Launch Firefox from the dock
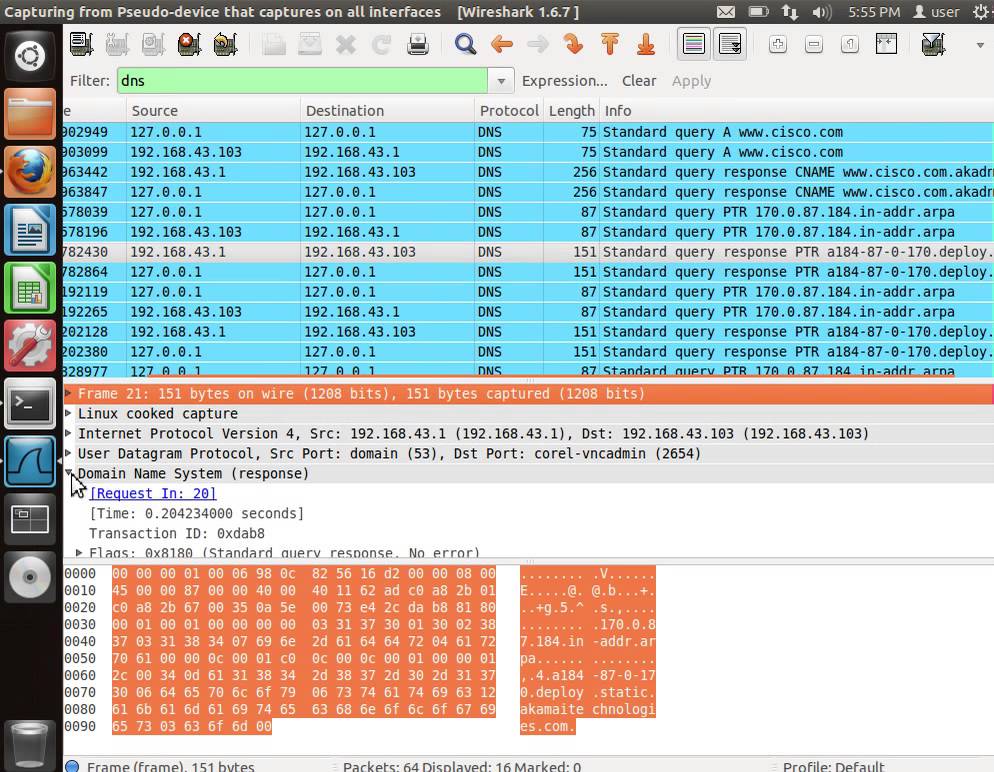This screenshot has height=772, width=994. click(x=30, y=171)
